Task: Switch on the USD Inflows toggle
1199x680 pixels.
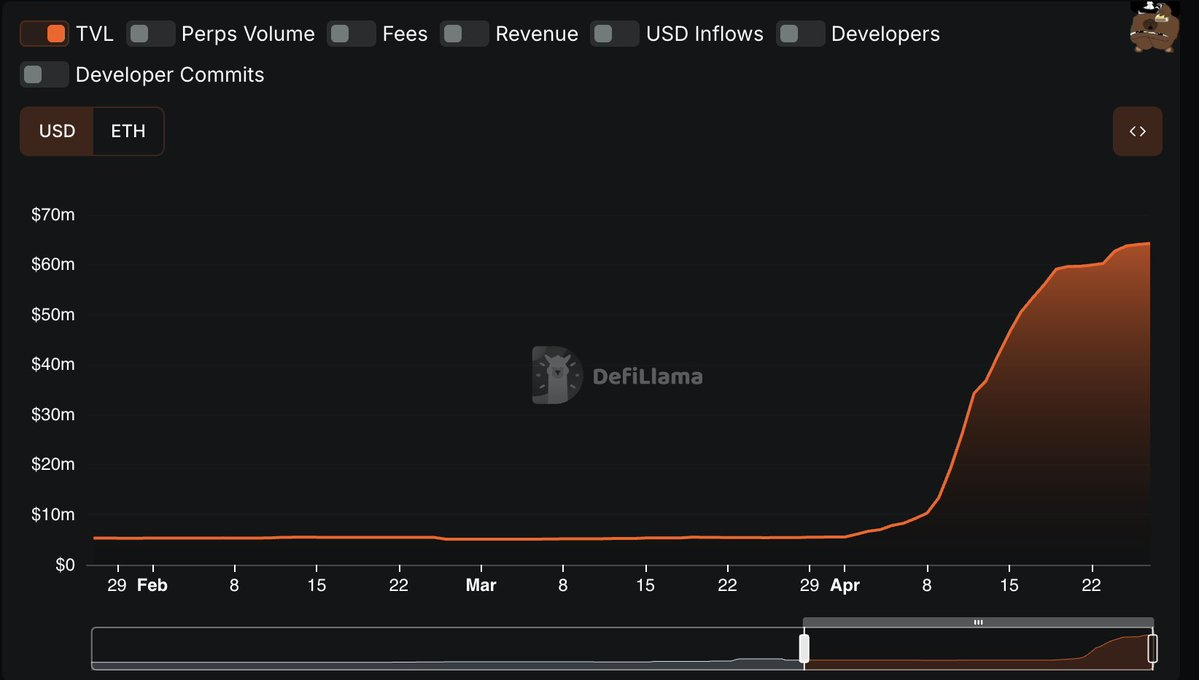Action: pos(615,34)
